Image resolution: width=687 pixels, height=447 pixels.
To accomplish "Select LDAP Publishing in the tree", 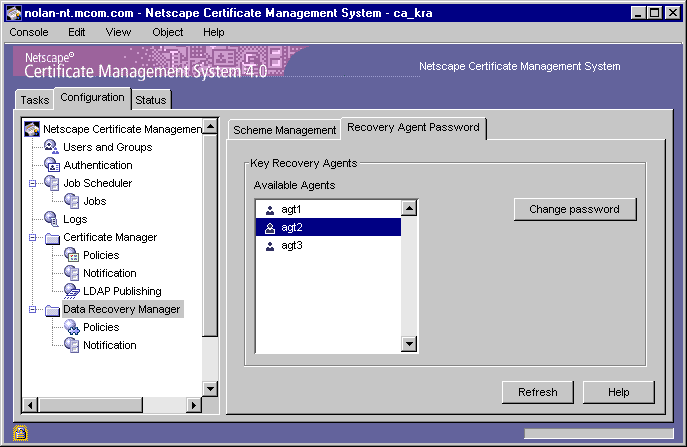I will coord(122,291).
